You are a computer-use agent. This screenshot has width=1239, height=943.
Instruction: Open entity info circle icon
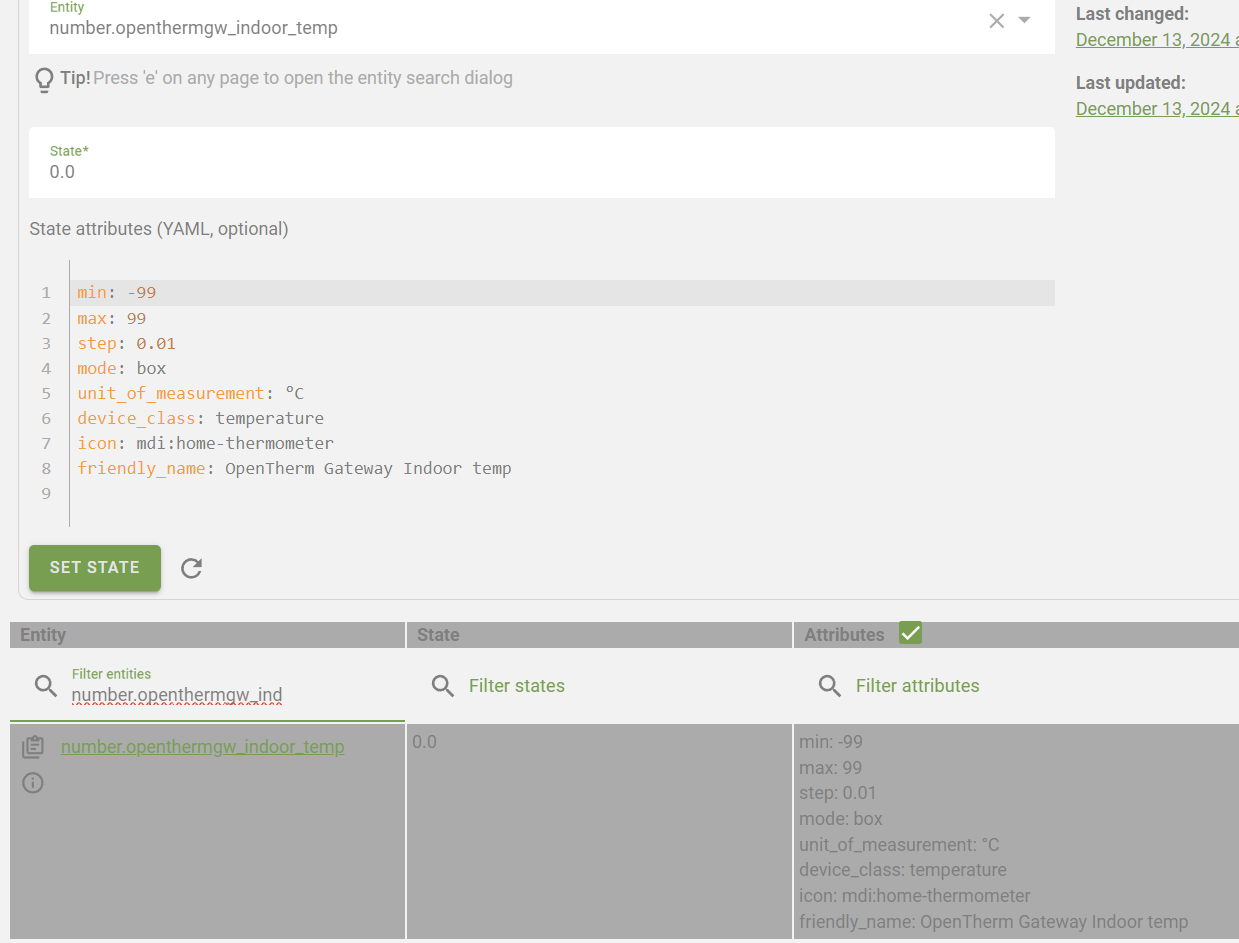pos(33,783)
